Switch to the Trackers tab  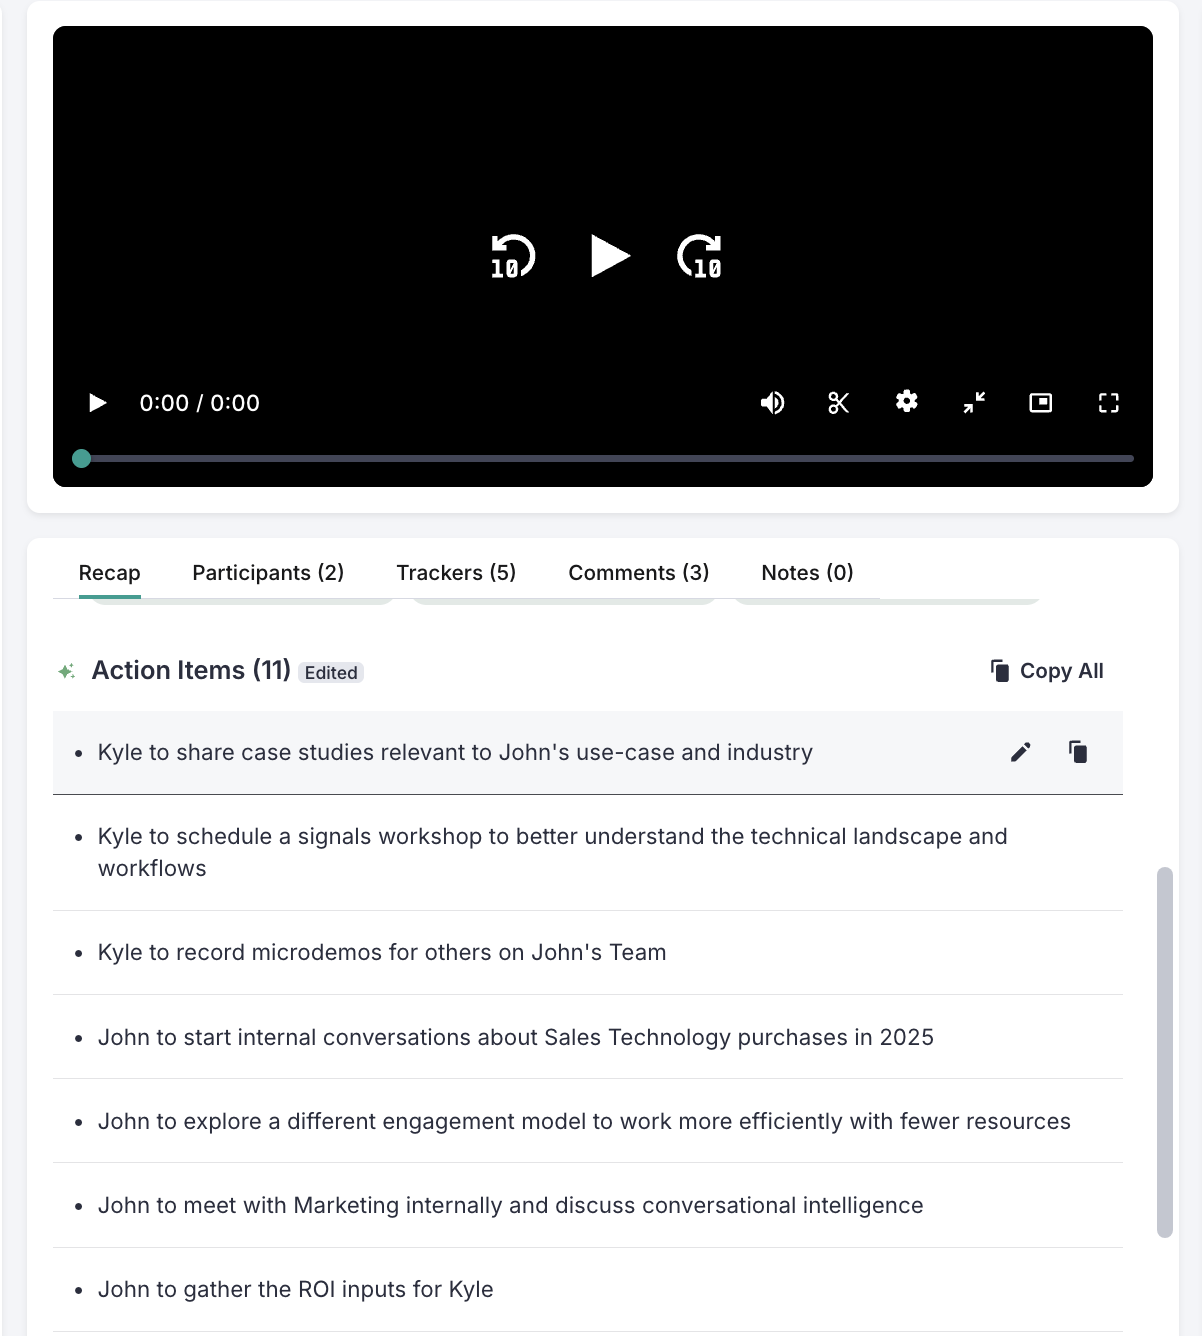456,572
